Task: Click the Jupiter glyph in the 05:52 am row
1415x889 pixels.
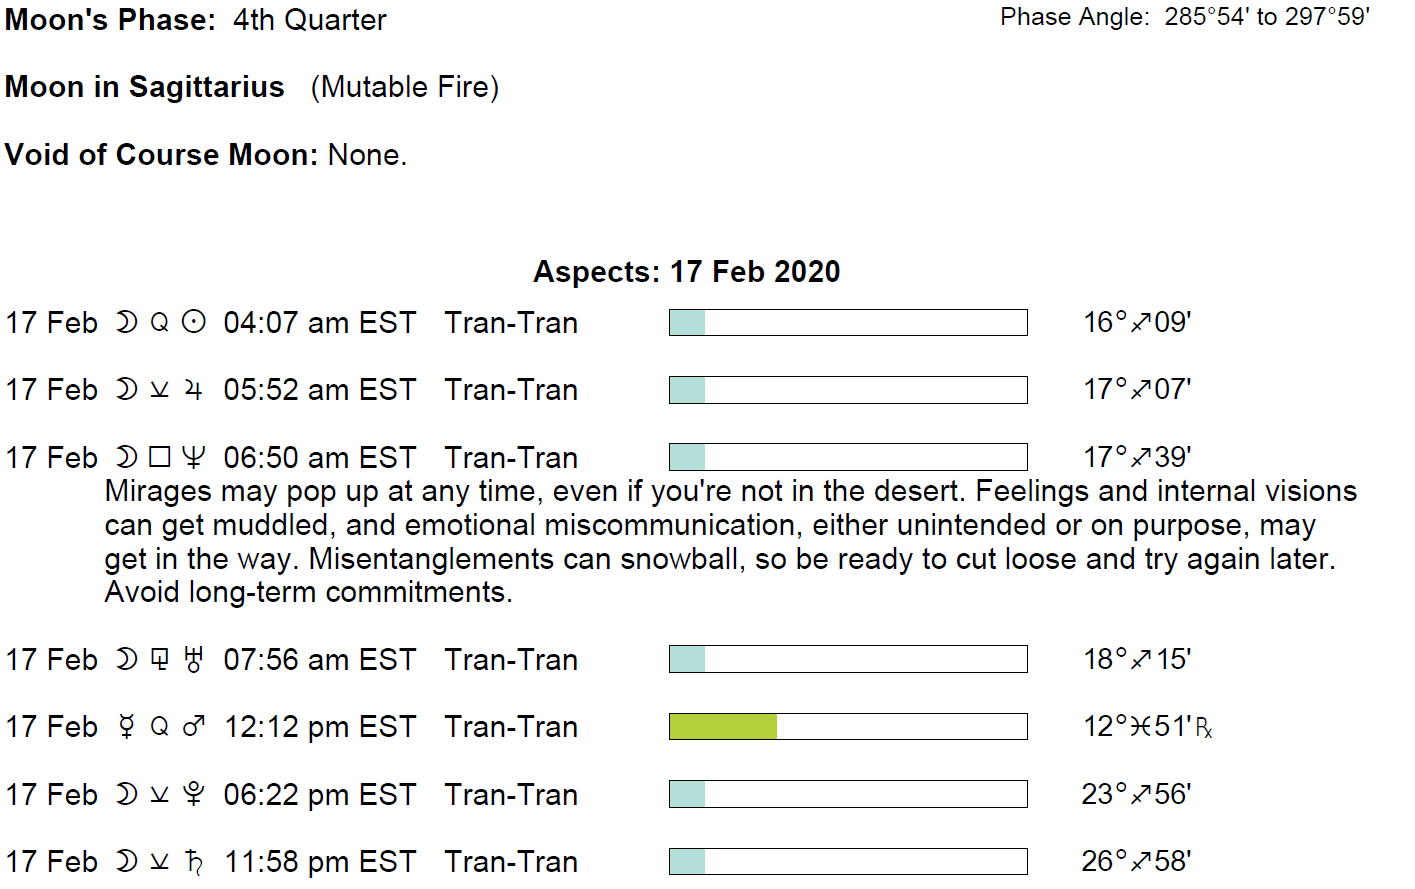Action: pyautogui.click(x=194, y=390)
